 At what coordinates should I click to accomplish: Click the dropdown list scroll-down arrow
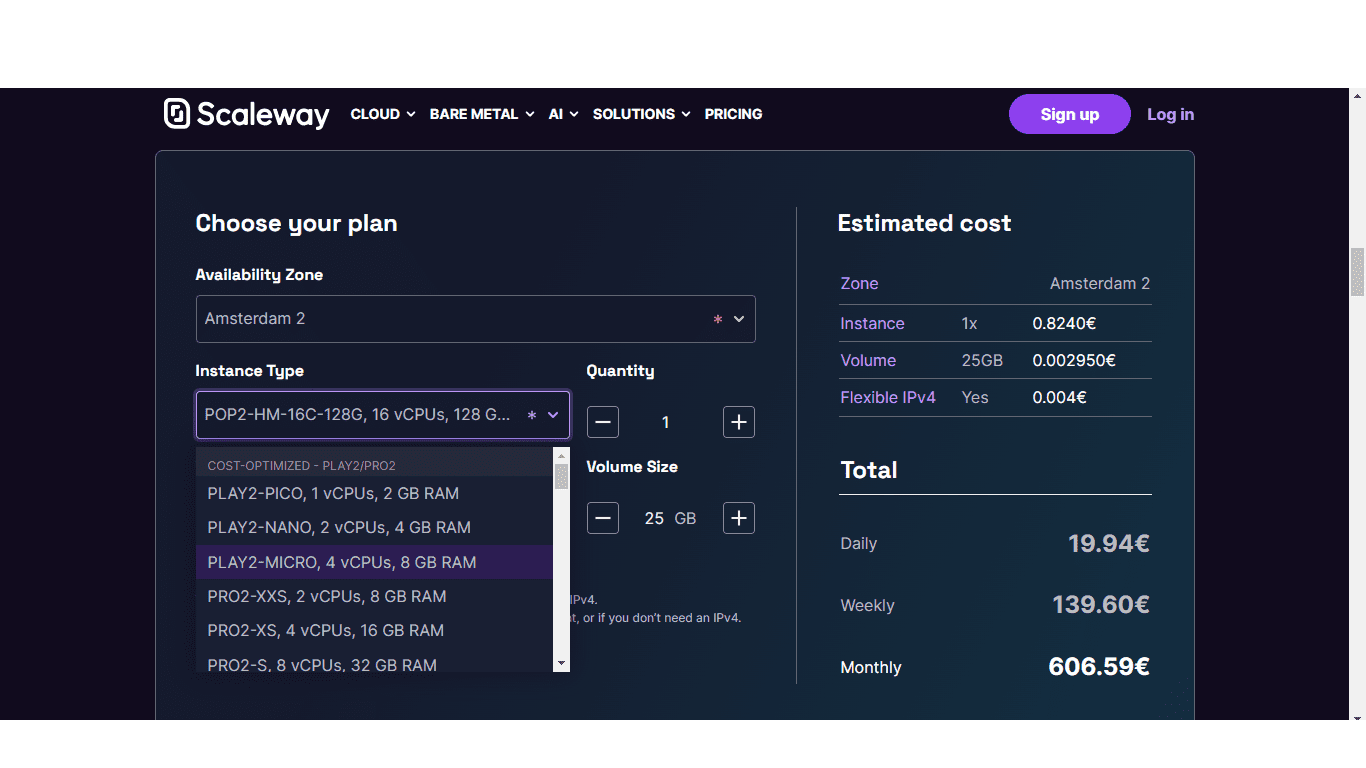click(561, 663)
